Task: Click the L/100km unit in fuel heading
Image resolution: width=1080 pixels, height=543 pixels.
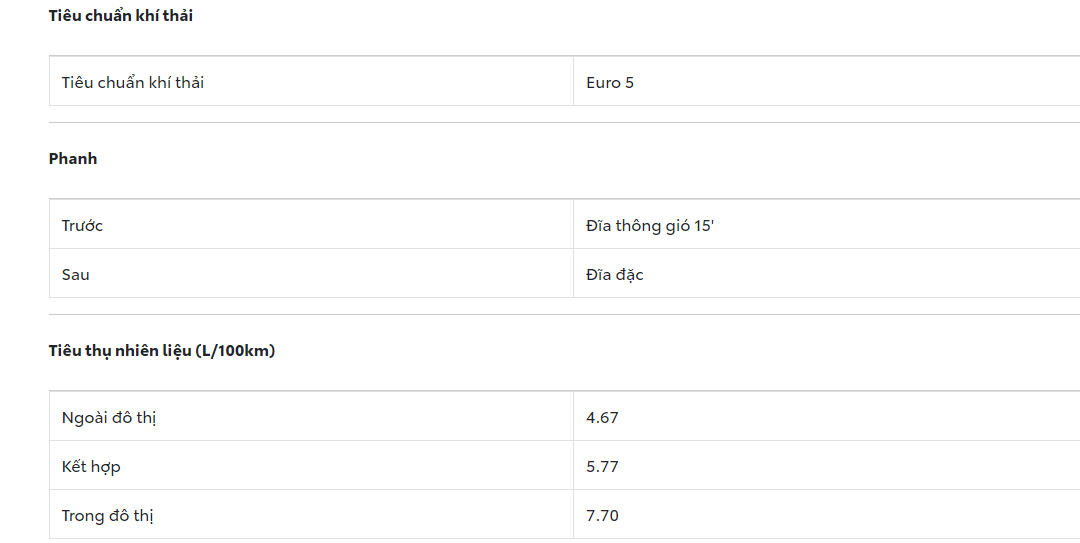Action: (x=235, y=351)
